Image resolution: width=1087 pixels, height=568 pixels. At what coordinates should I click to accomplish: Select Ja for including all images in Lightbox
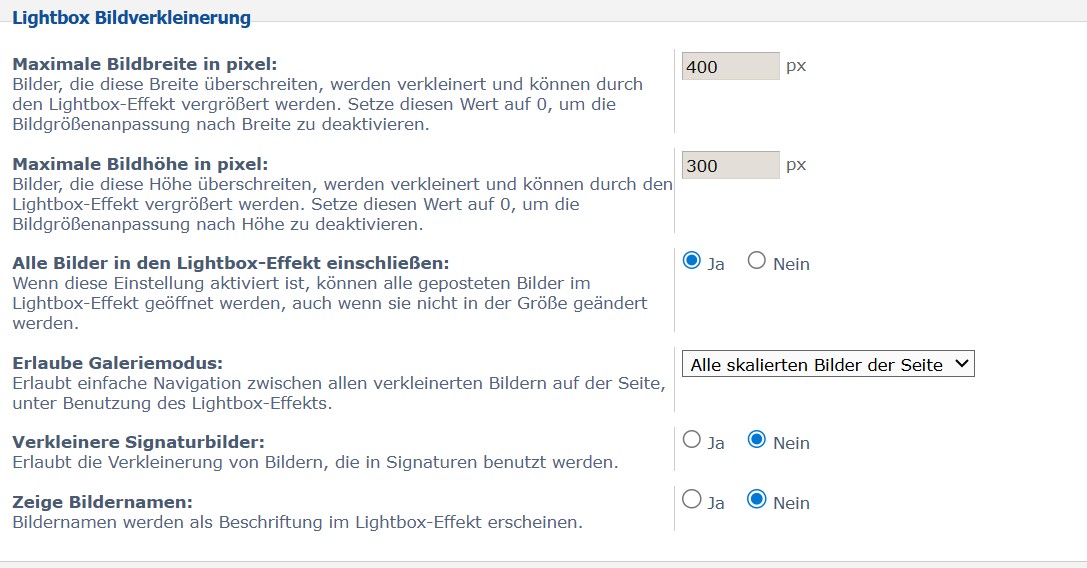(x=691, y=261)
